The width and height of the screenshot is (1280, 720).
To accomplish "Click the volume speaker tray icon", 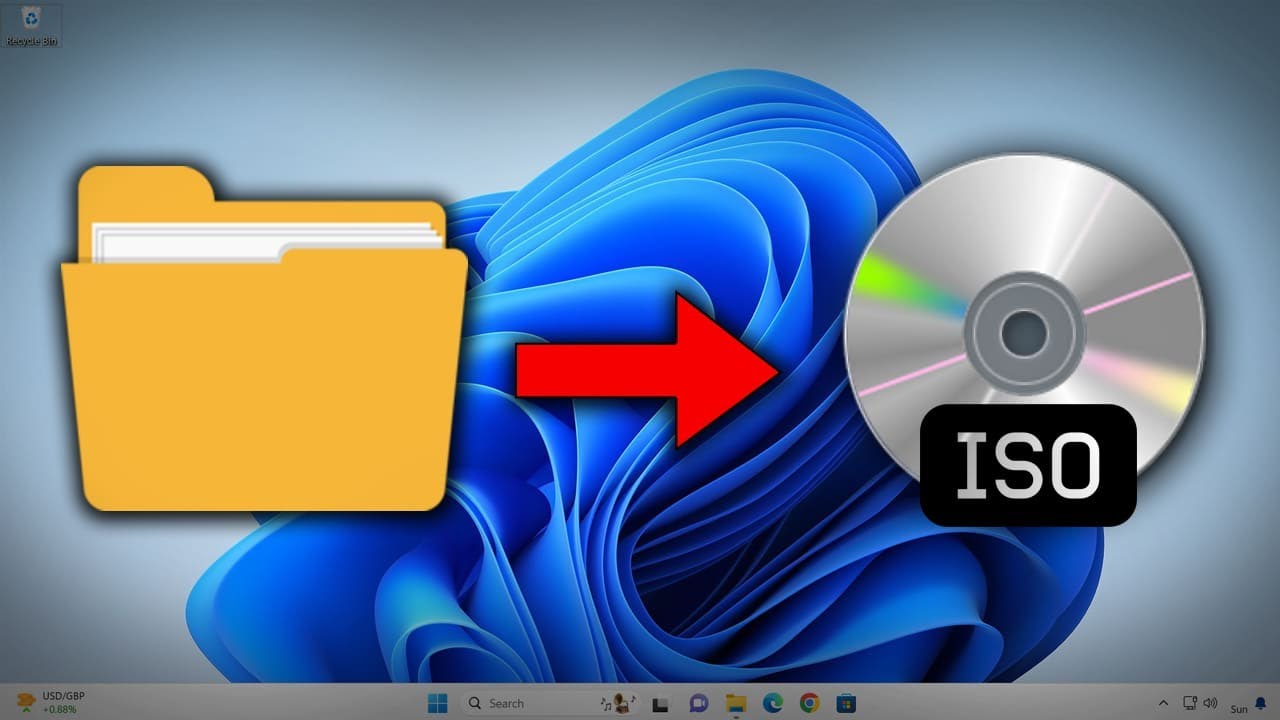I will click(1210, 703).
